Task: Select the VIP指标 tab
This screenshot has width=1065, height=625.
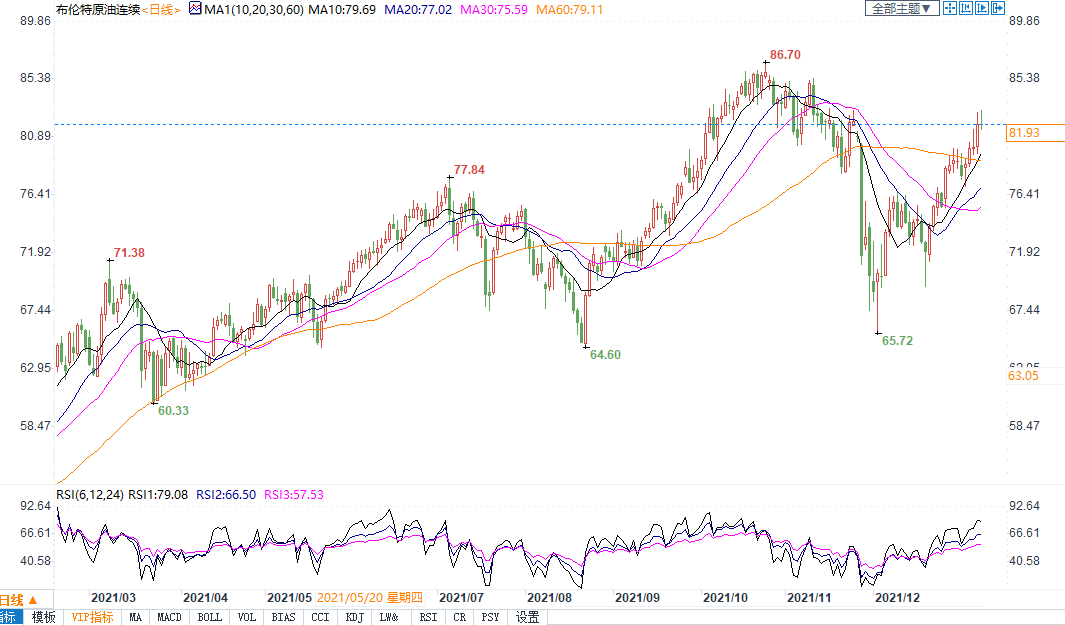Action: [x=92, y=617]
